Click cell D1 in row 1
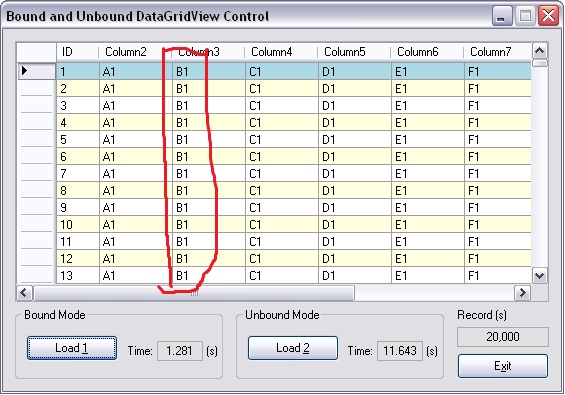The width and height of the screenshot is (565, 395). tap(355, 71)
